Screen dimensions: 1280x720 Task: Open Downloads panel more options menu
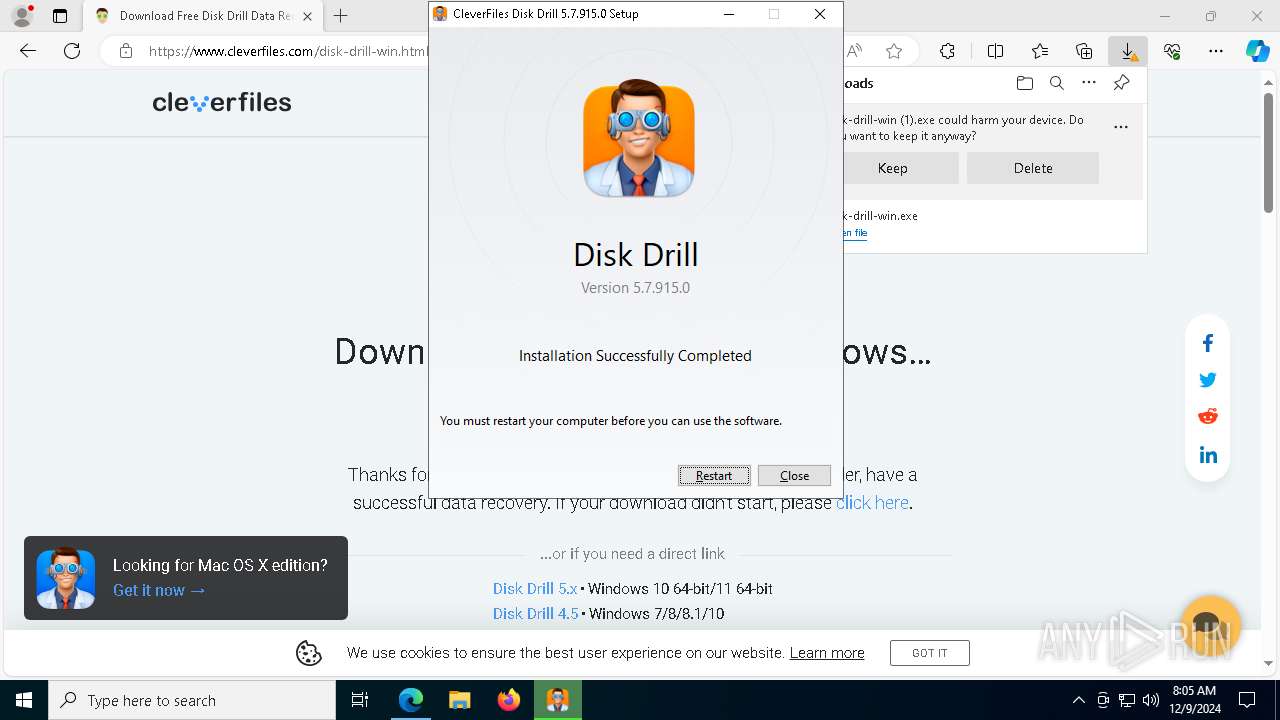click(x=1089, y=83)
